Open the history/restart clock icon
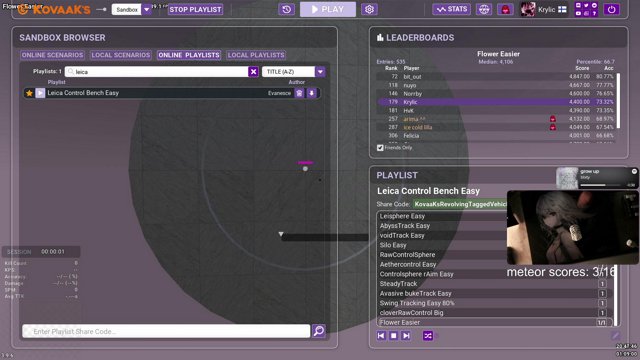Viewport: 640px width, 360px height. click(x=287, y=9)
